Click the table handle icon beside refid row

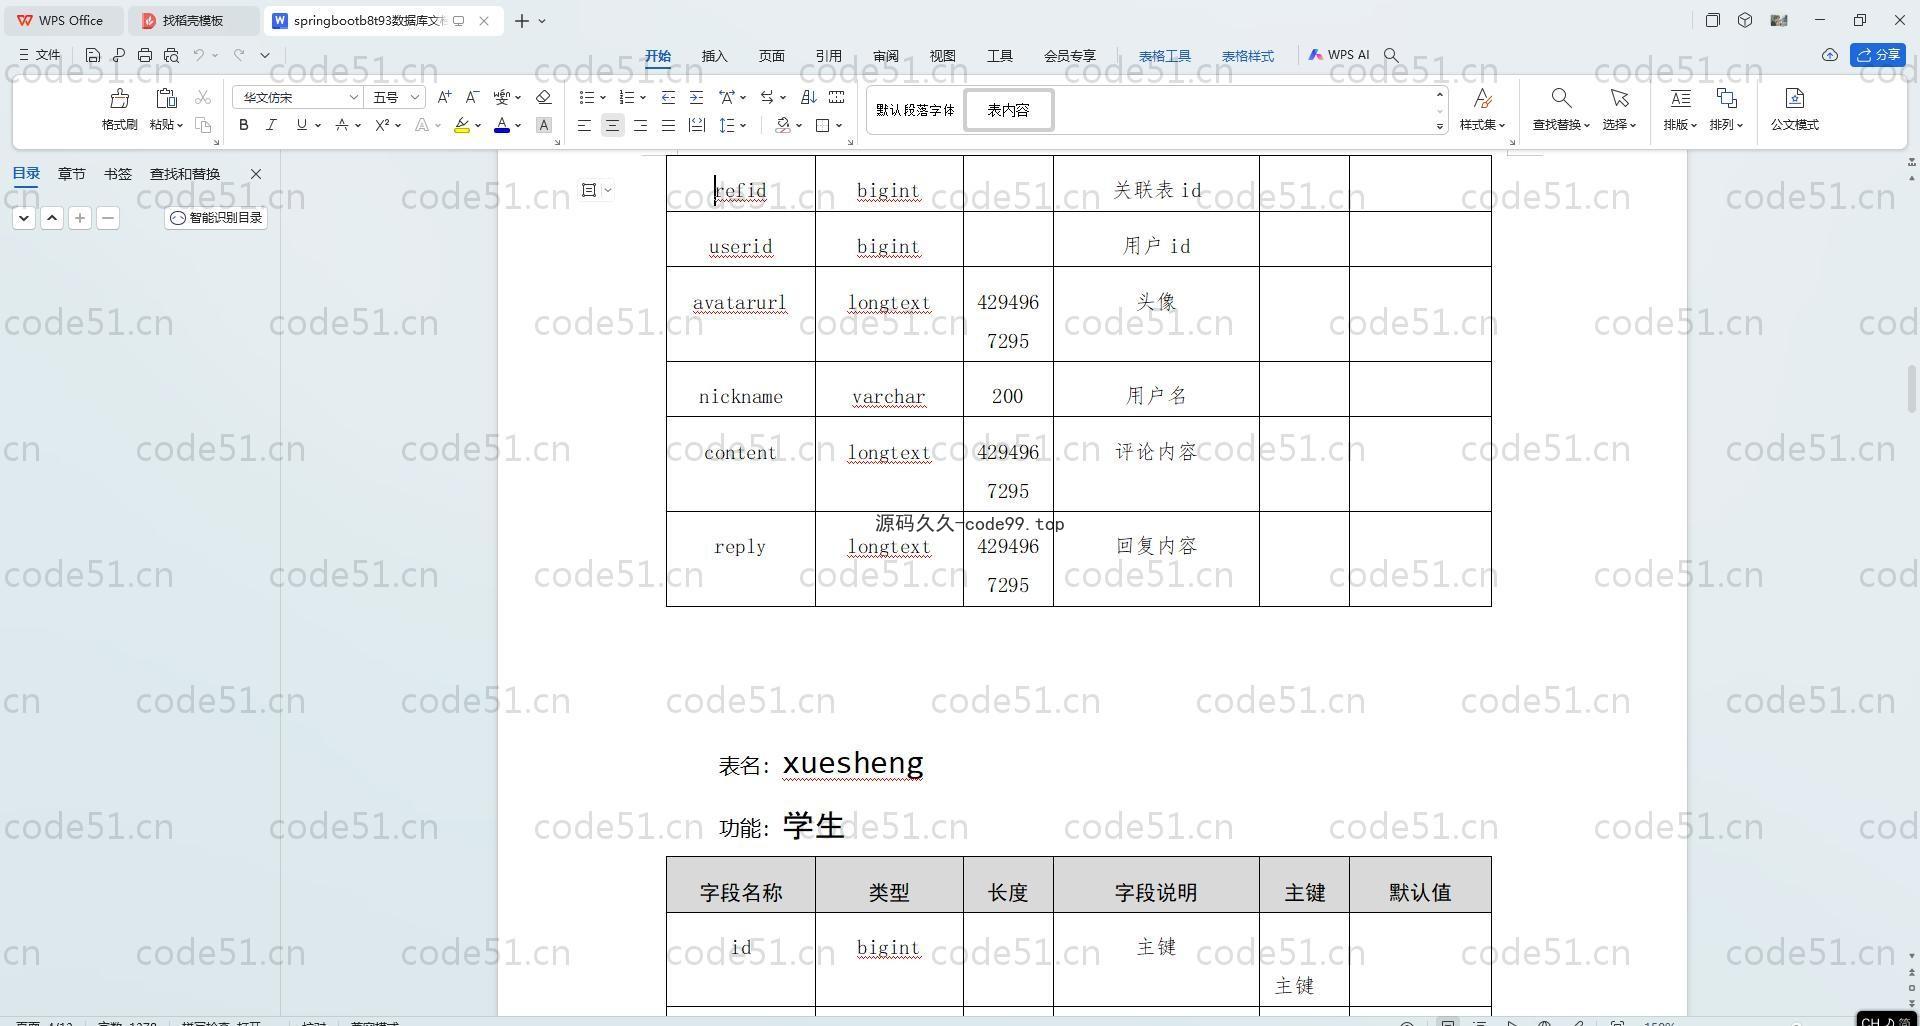[x=589, y=190]
